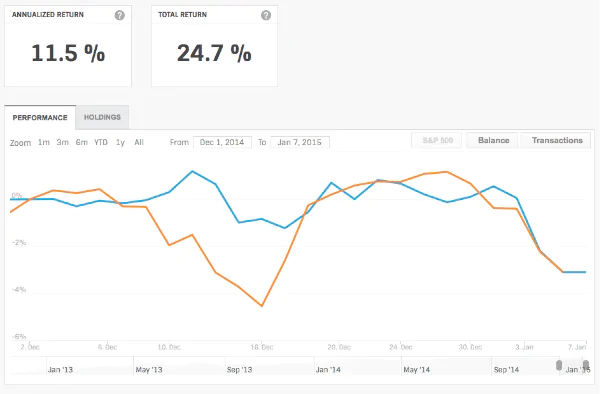Click the Annualized Return help icon
Image resolution: width=600 pixels, height=394 pixels.
click(x=119, y=15)
